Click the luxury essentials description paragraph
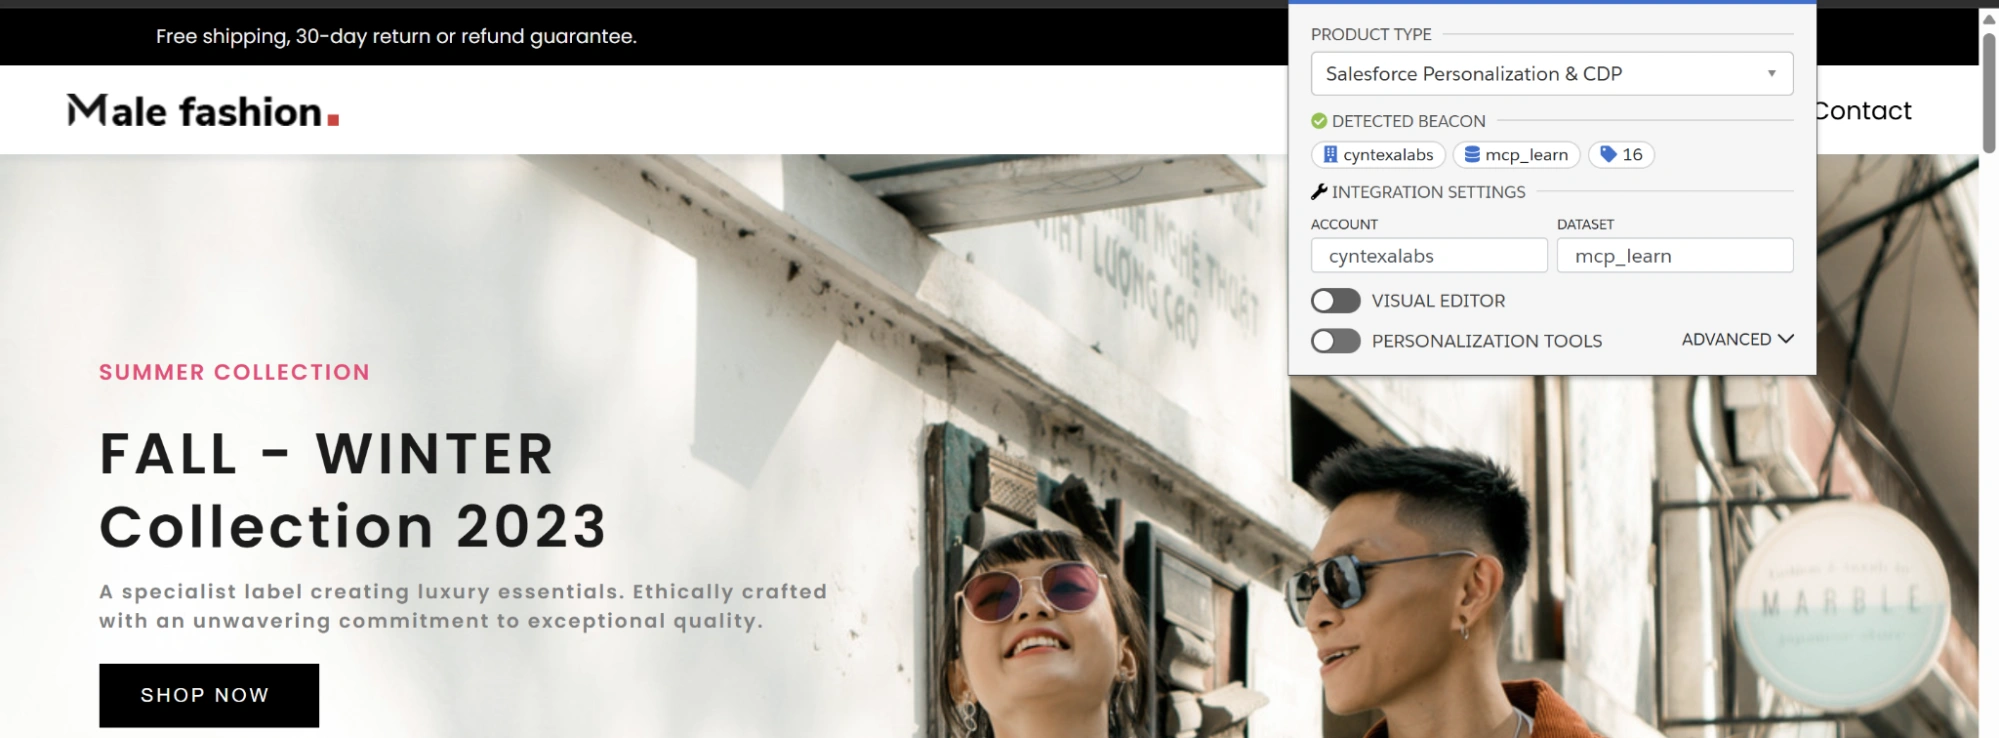 coord(463,606)
